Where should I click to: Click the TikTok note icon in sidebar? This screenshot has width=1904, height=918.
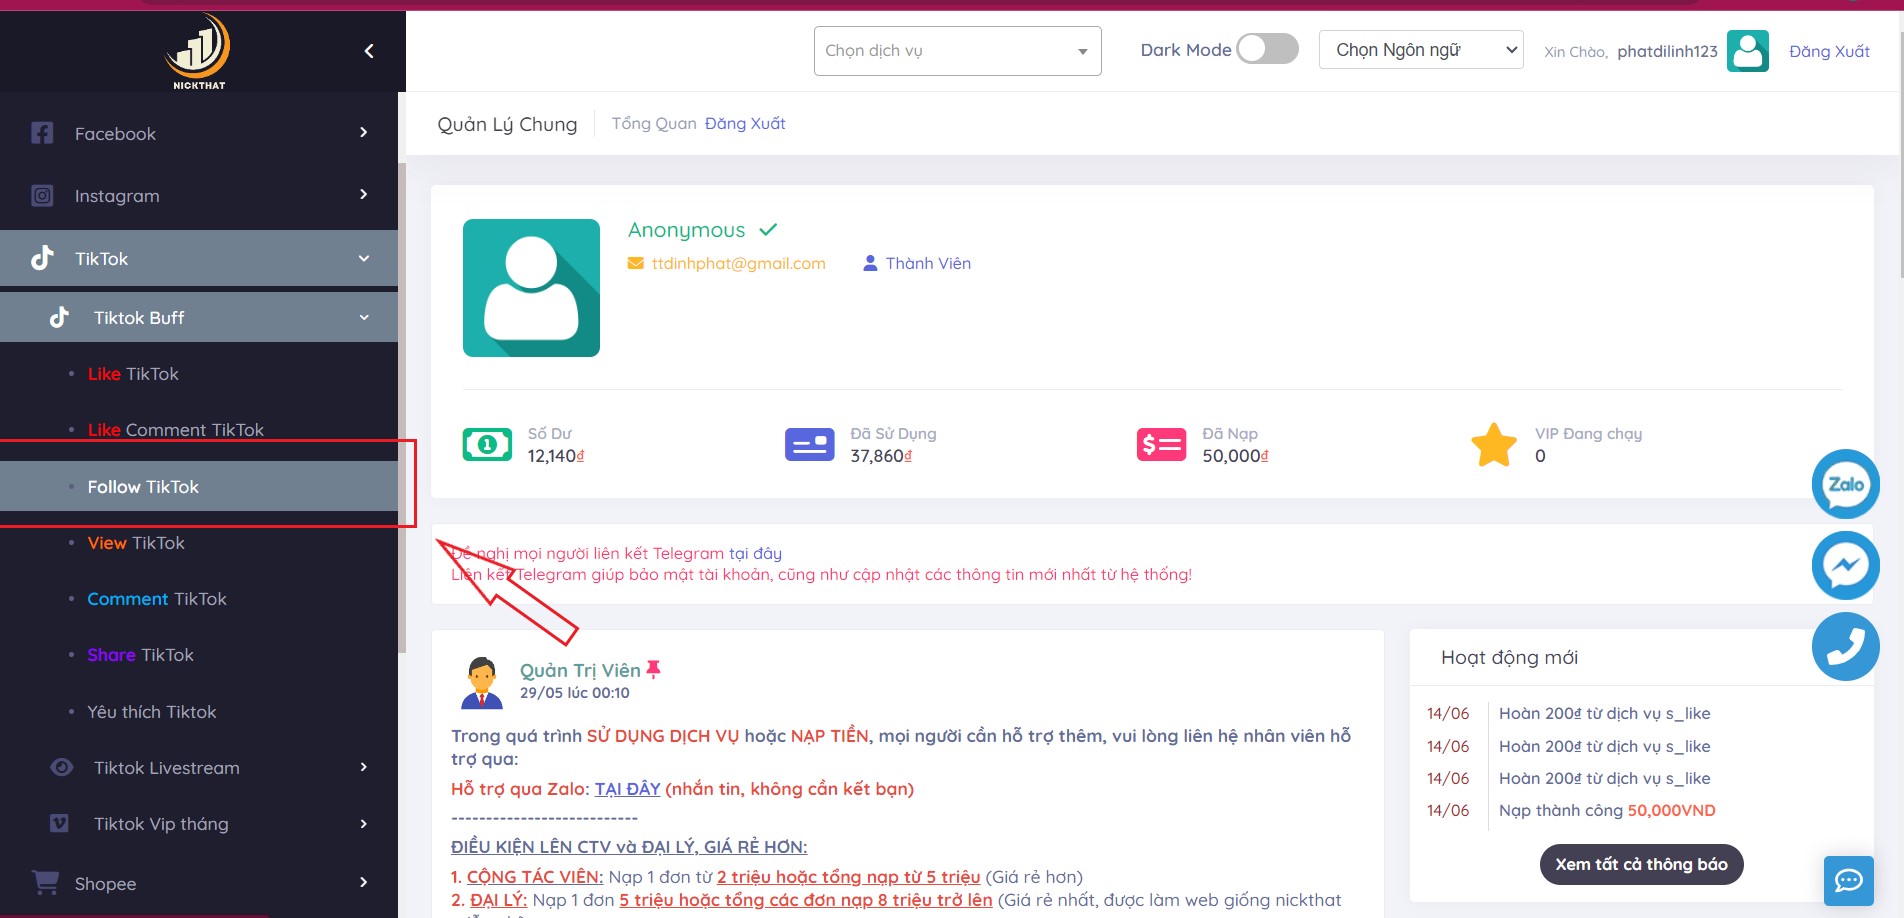coord(42,258)
